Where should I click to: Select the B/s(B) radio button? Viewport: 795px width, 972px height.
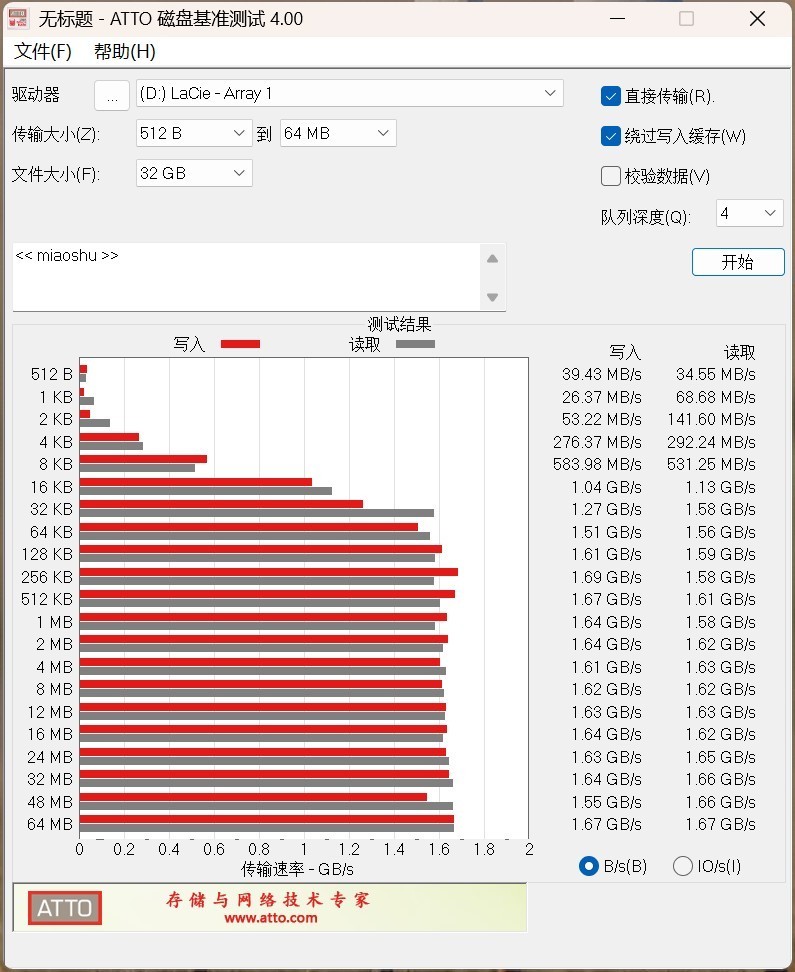(x=588, y=866)
